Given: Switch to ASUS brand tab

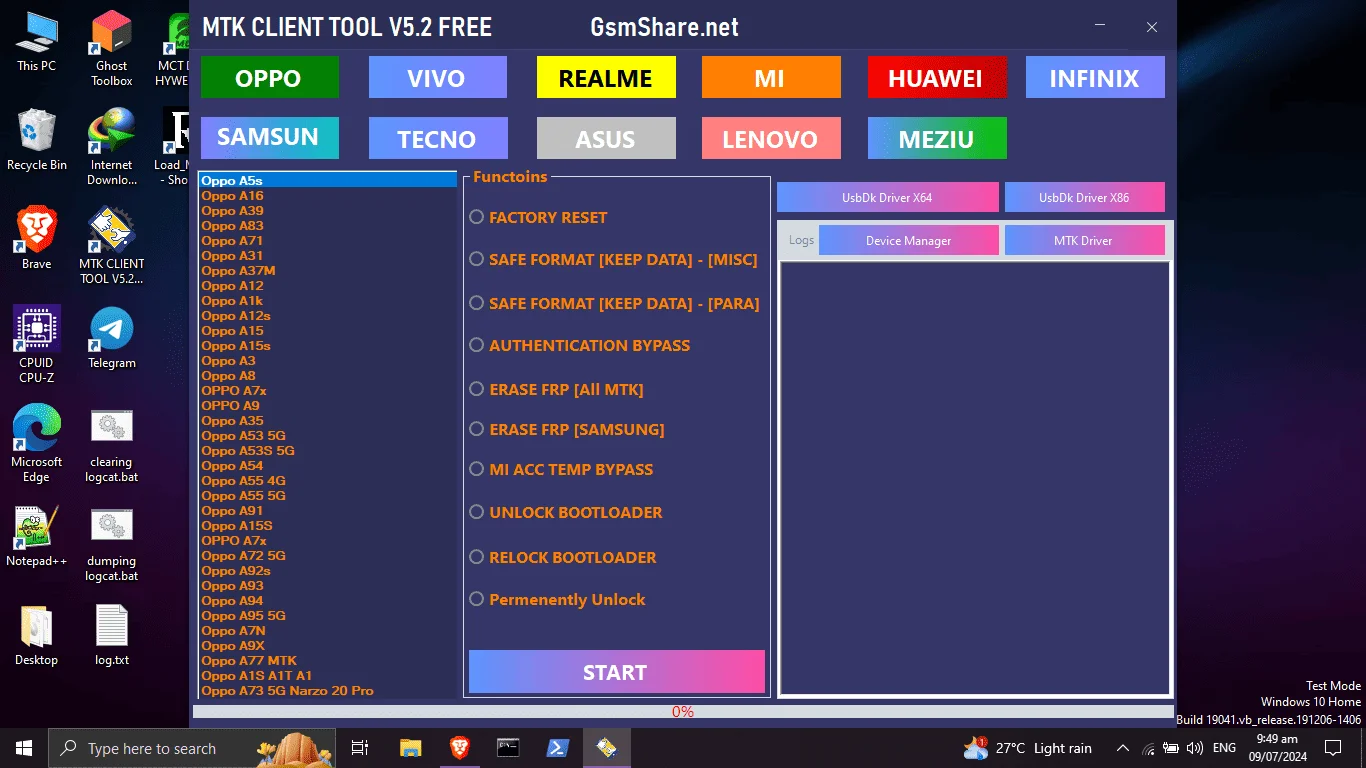Looking at the screenshot, I should [x=606, y=138].
